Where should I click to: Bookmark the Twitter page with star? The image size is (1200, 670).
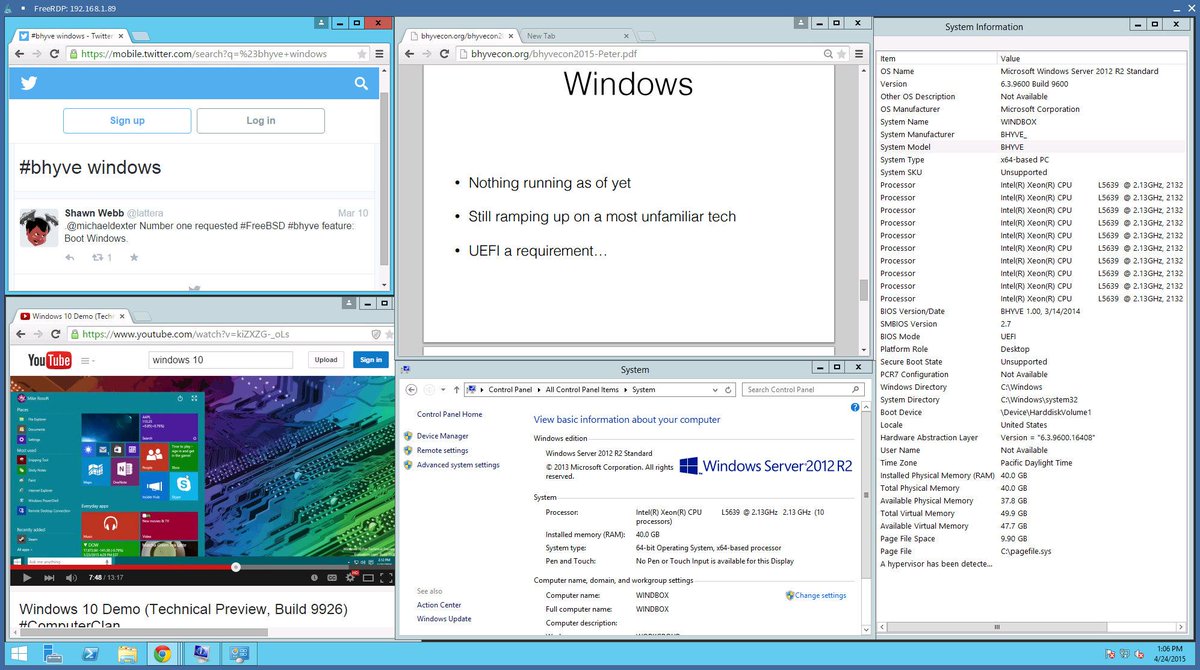pos(364,54)
